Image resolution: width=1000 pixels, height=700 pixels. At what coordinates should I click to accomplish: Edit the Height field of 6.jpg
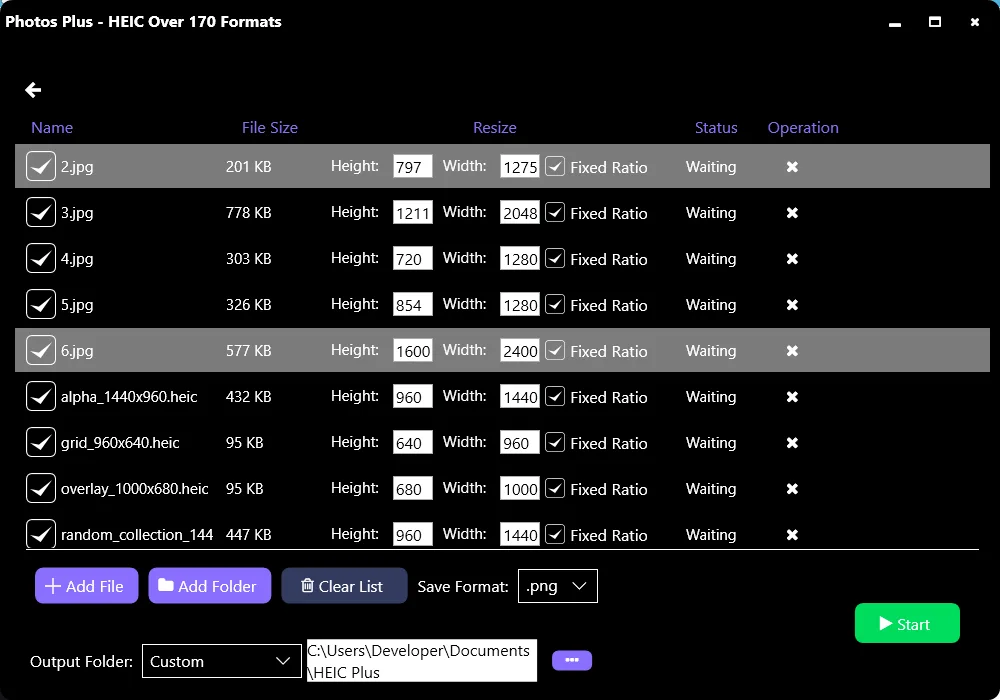[x=413, y=350]
